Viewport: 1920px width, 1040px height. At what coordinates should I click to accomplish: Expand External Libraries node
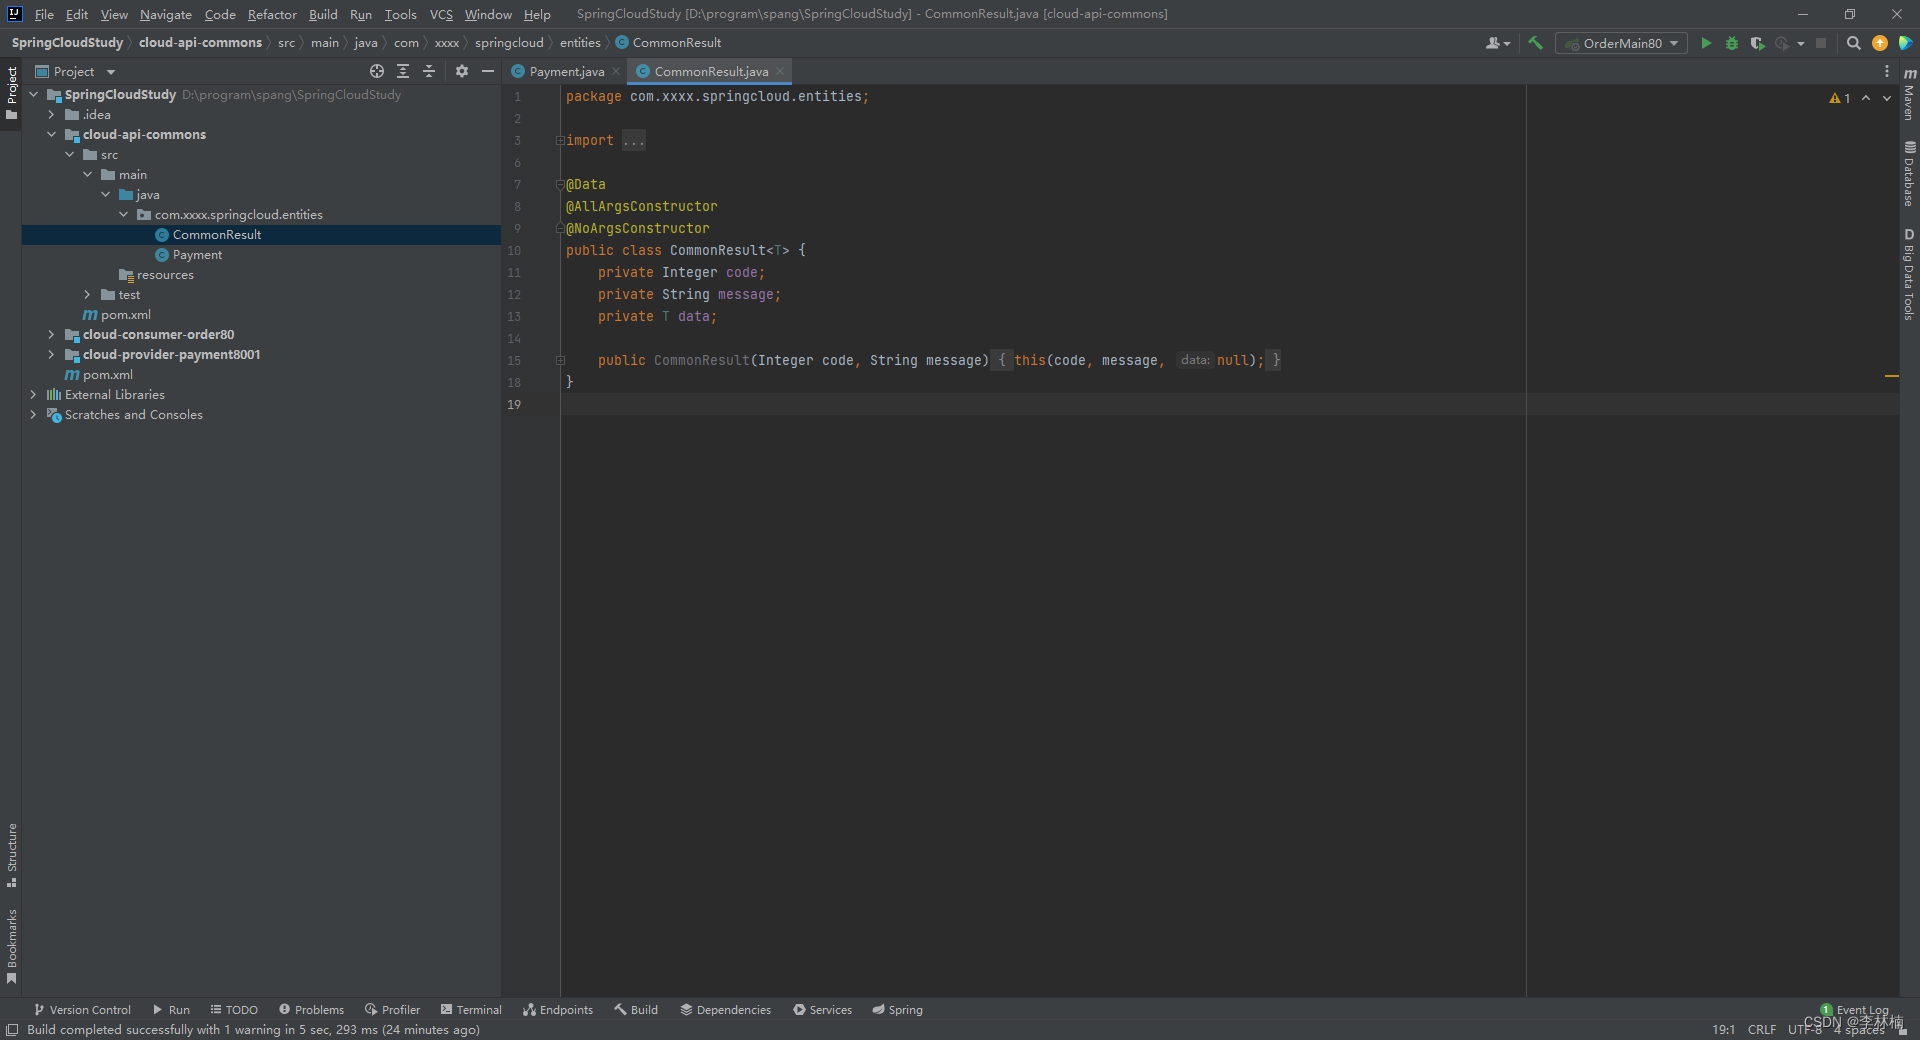[34, 394]
